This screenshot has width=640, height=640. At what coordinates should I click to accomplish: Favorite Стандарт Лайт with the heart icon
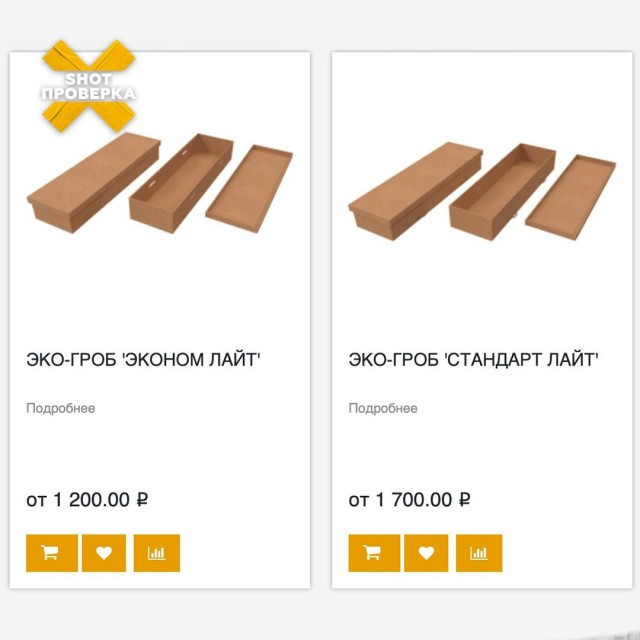click(x=427, y=553)
